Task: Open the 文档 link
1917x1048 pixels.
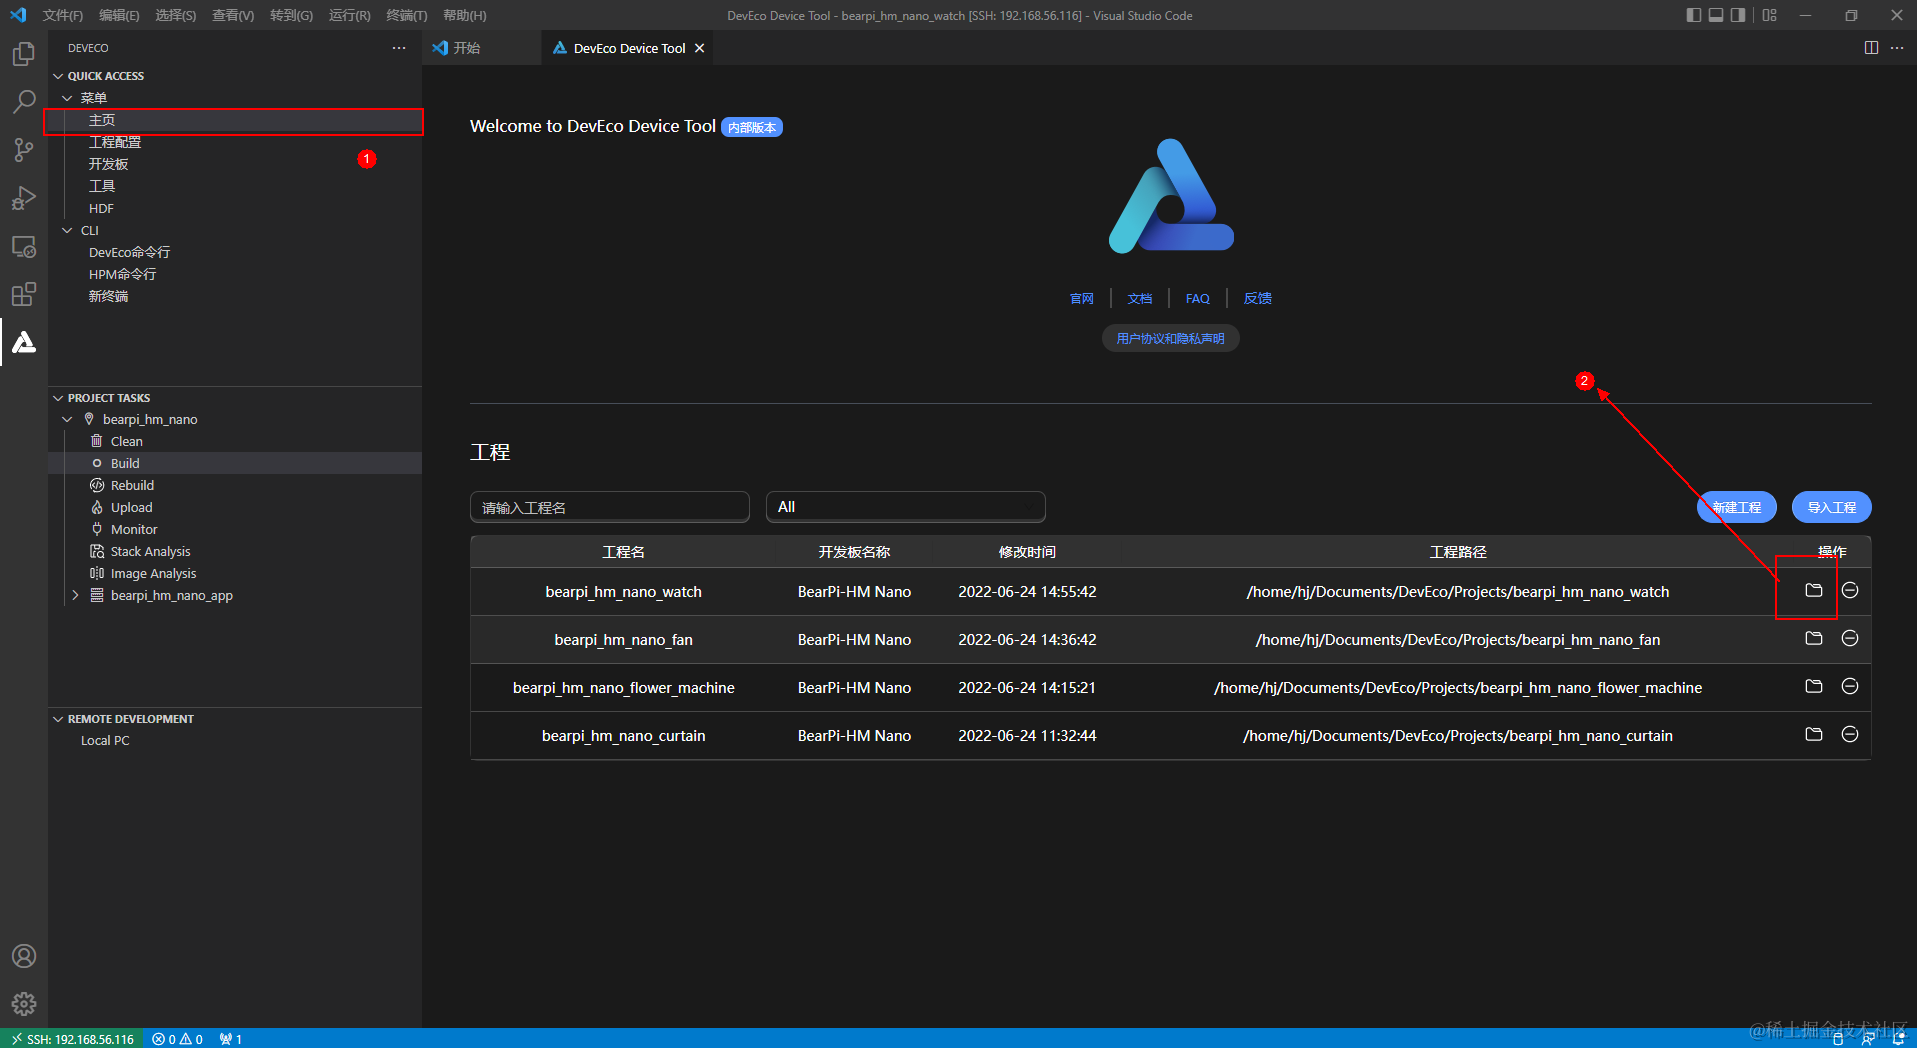Action: click(1140, 298)
